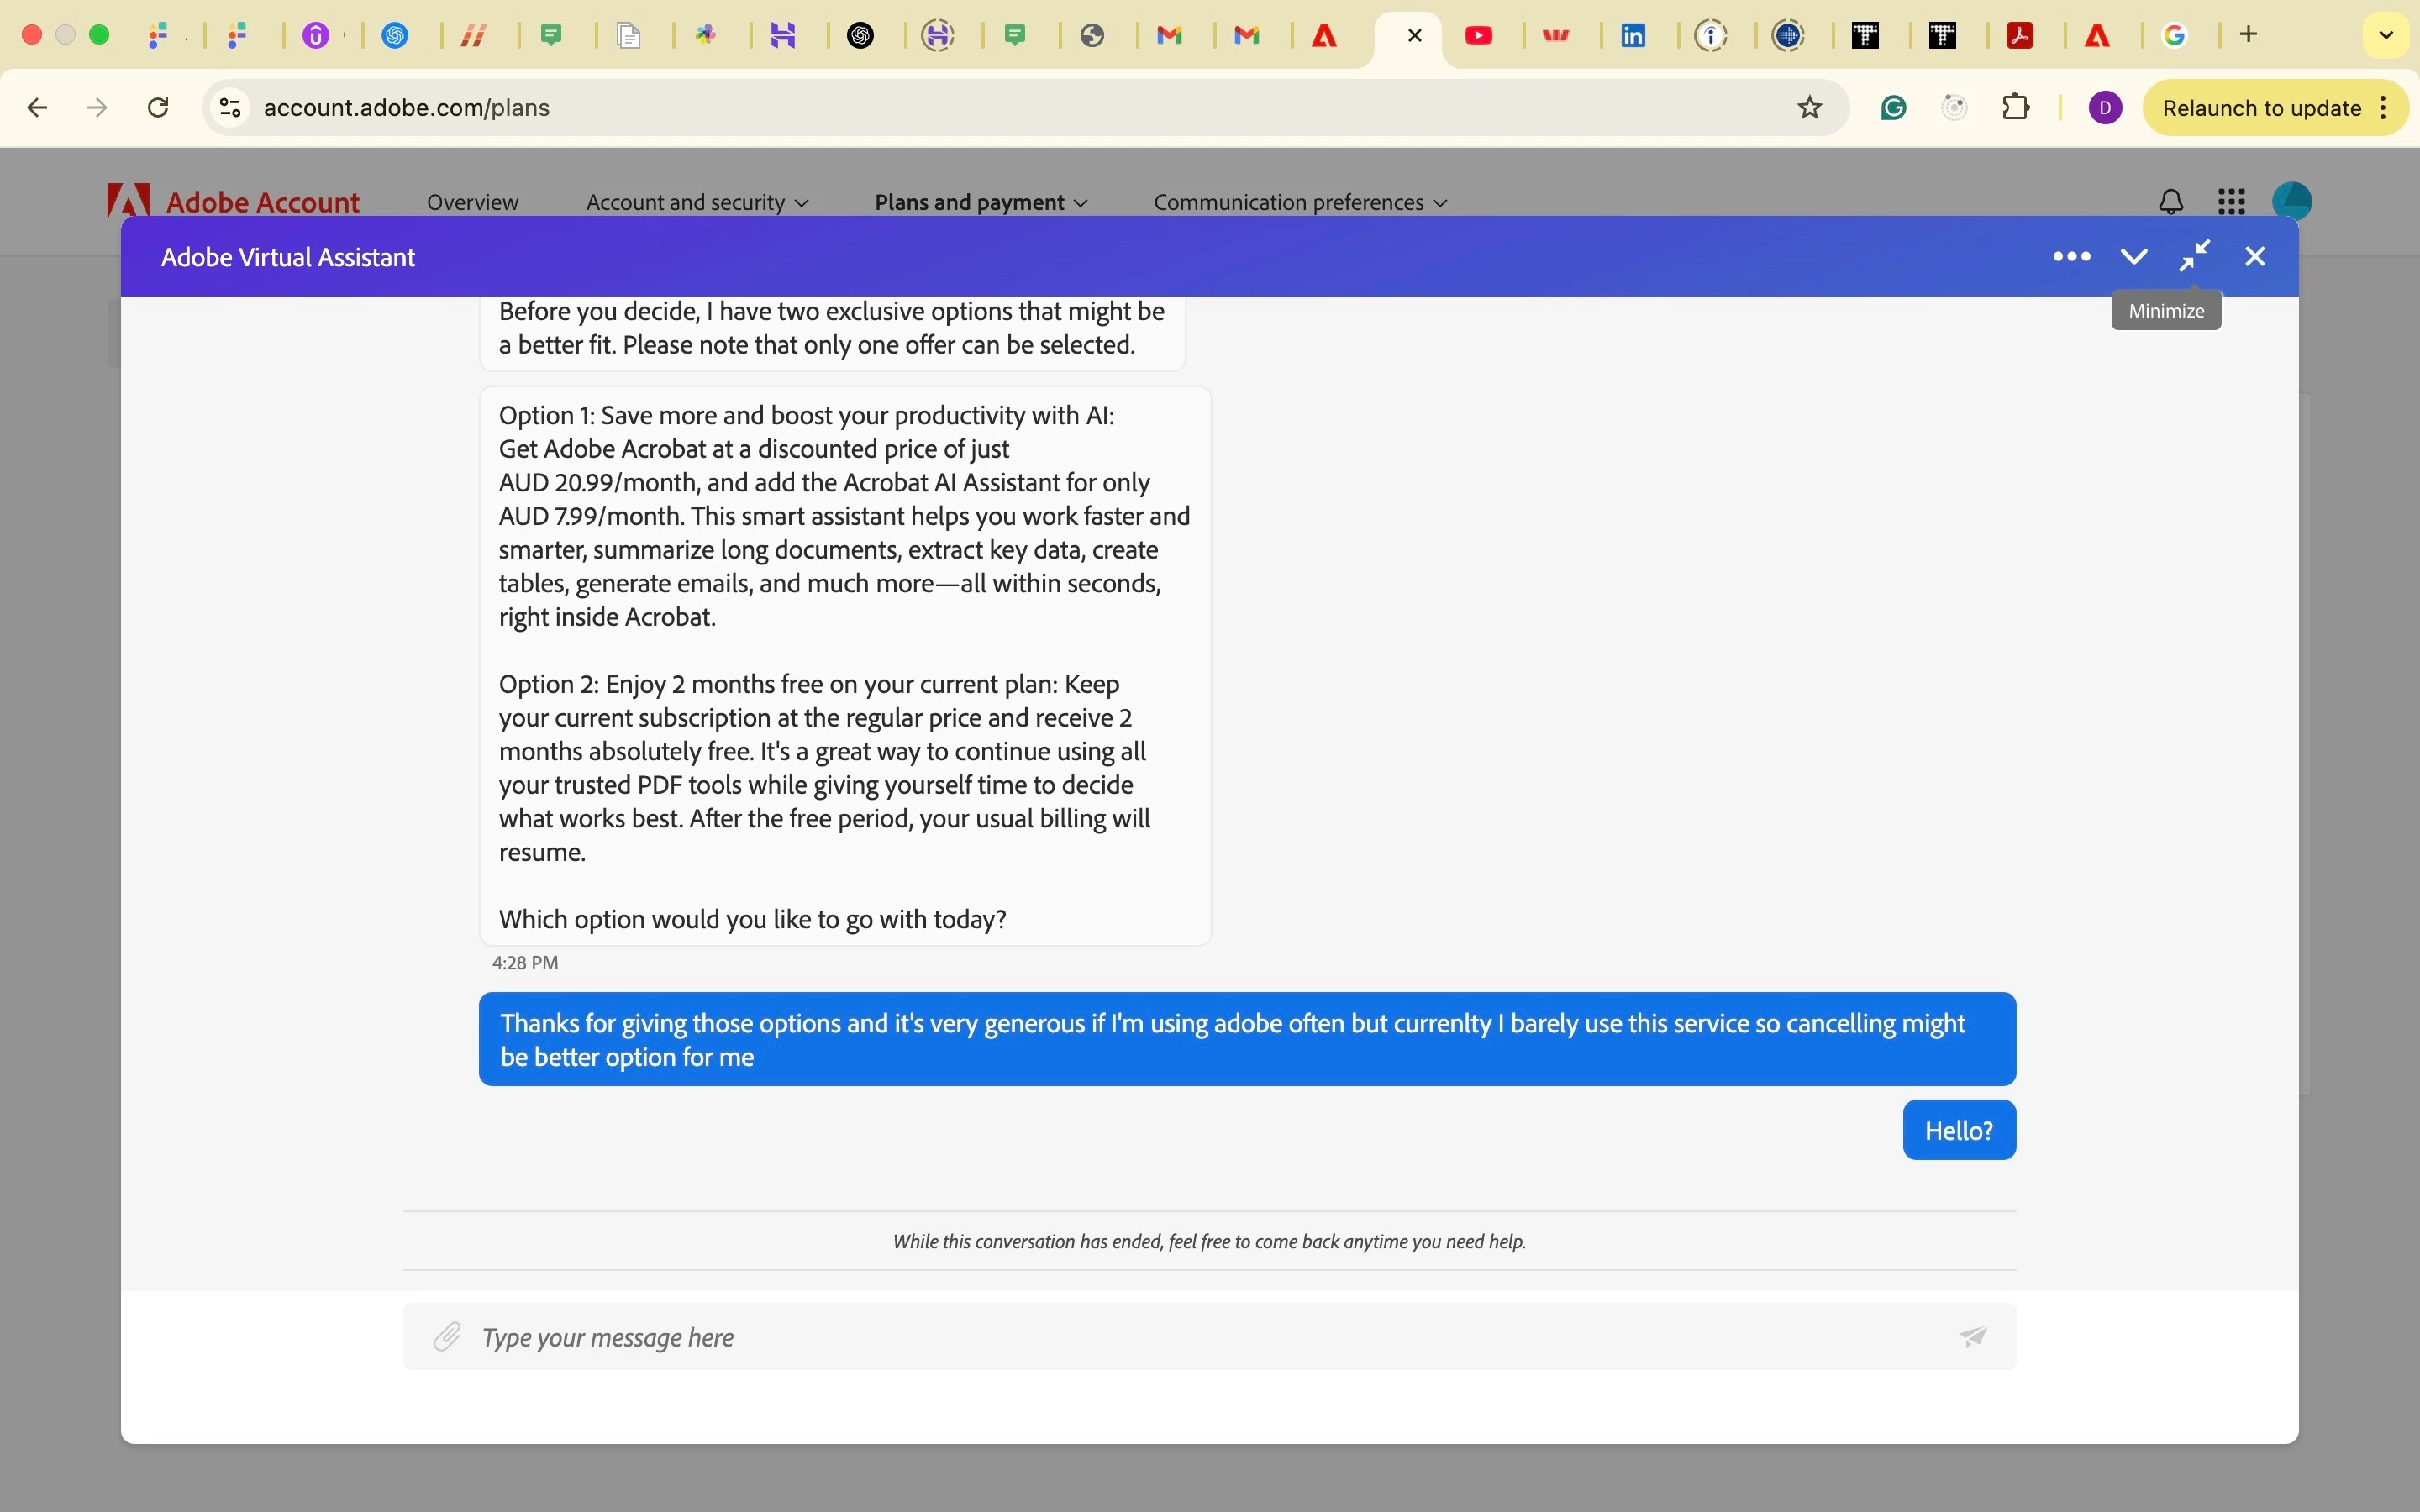Open the notifications bell icon
This screenshot has height=1512, width=2420.
(2171, 202)
